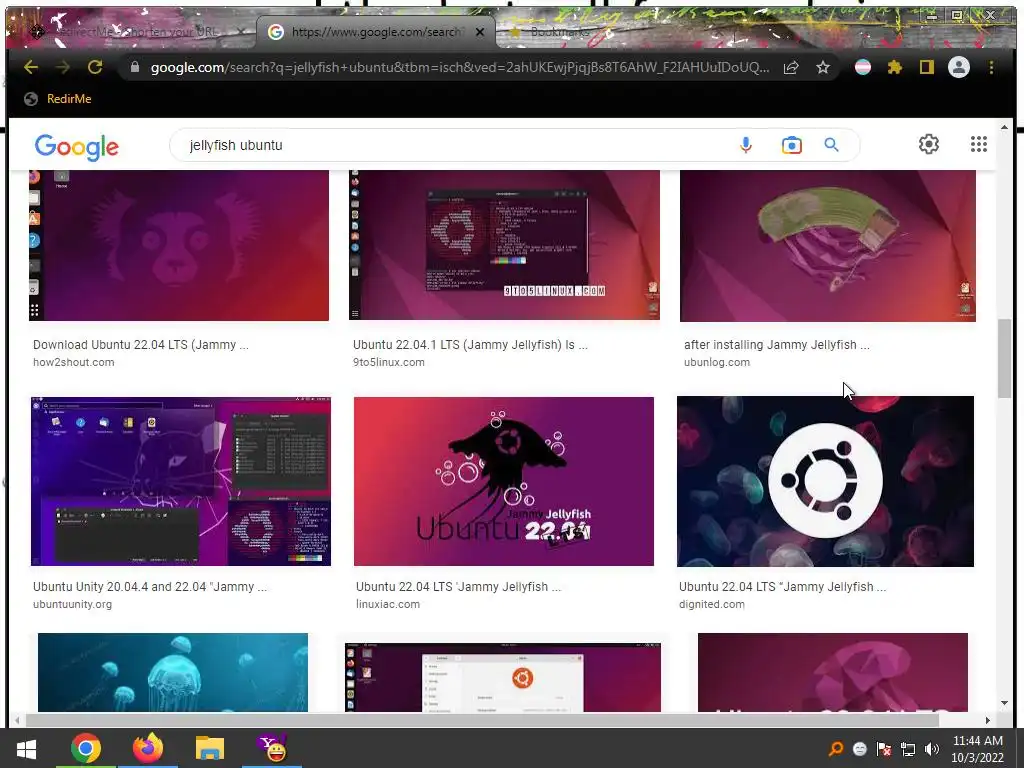
Task: Click the dignited.com source text
Action: pyautogui.click(x=712, y=604)
